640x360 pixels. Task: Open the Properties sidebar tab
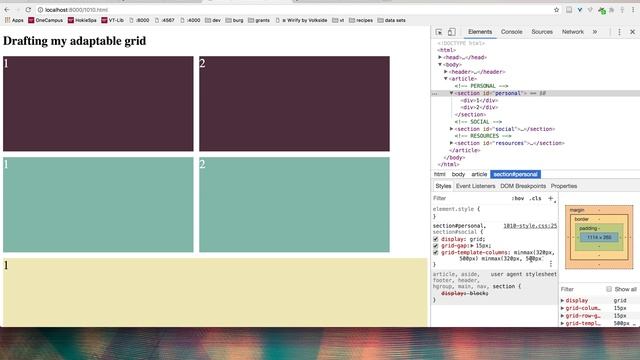tap(564, 186)
